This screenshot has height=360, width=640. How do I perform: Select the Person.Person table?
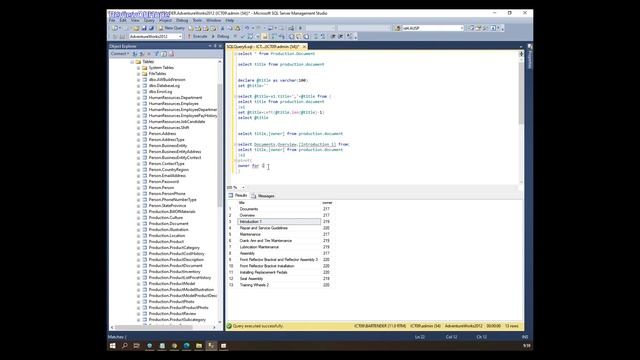coord(161,188)
